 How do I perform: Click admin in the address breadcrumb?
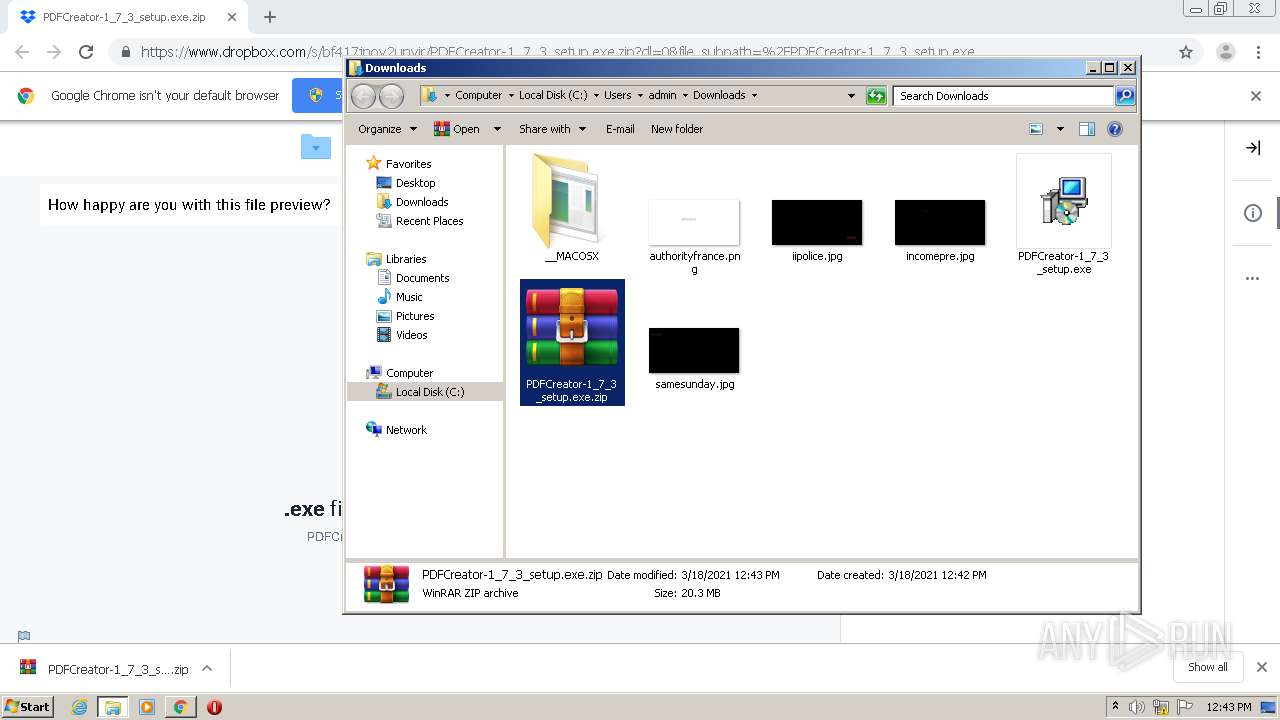click(x=662, y=96)
